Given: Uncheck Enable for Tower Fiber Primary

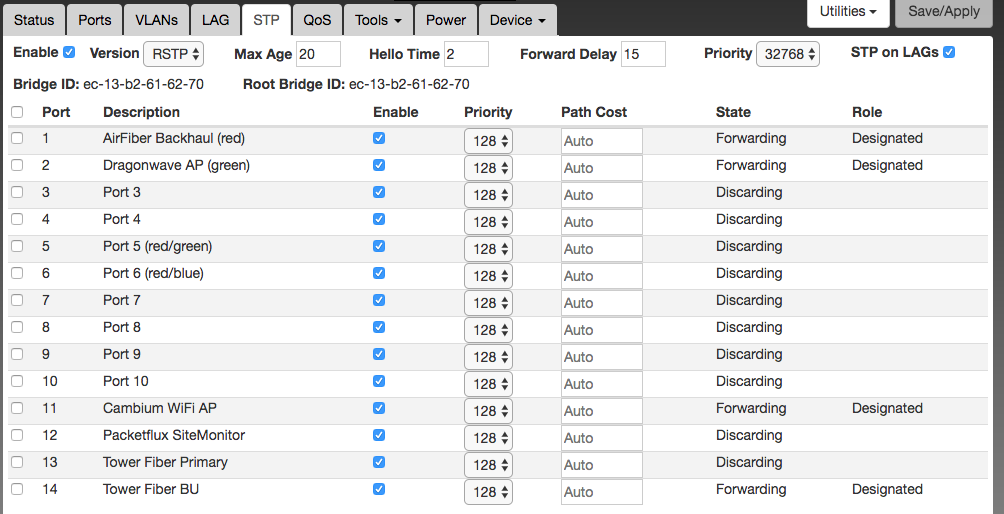Looking at the screenshot, I should pyautogui.click(x=379, y=462).
